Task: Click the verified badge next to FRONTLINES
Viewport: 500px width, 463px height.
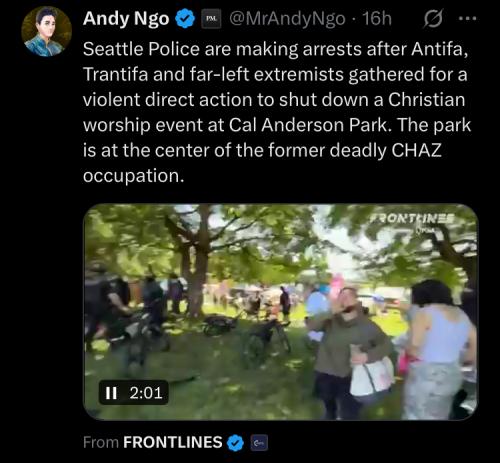Action: pyautogui.click(x=236, y=443)
